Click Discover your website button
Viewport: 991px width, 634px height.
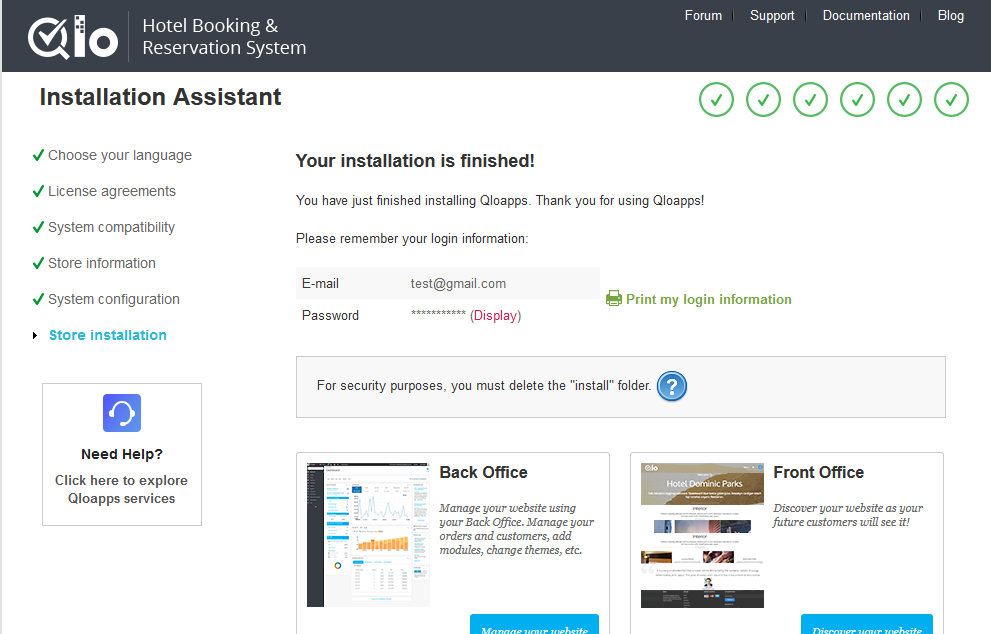tap(866, 625)
